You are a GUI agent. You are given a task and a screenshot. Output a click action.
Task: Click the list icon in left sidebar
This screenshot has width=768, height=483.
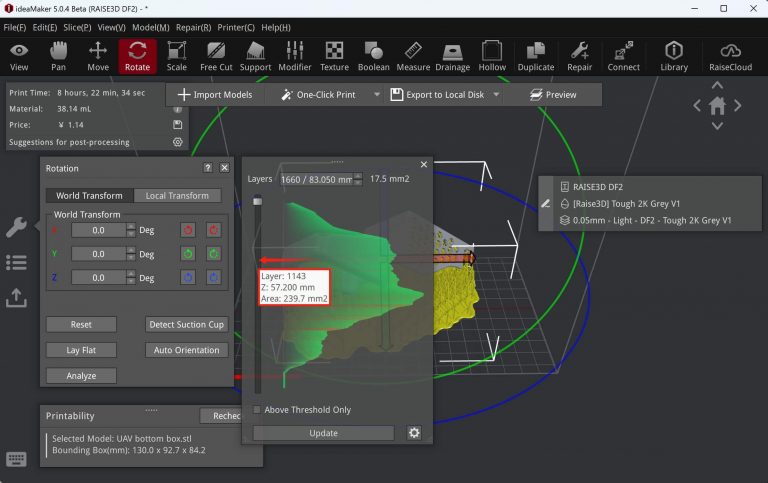pyautogui.click(x=16, y=263)
